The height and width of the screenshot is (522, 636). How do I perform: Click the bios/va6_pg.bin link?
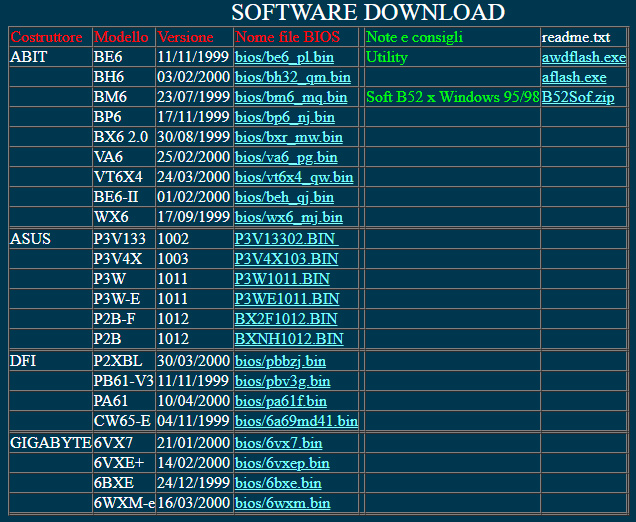point(285,157)
